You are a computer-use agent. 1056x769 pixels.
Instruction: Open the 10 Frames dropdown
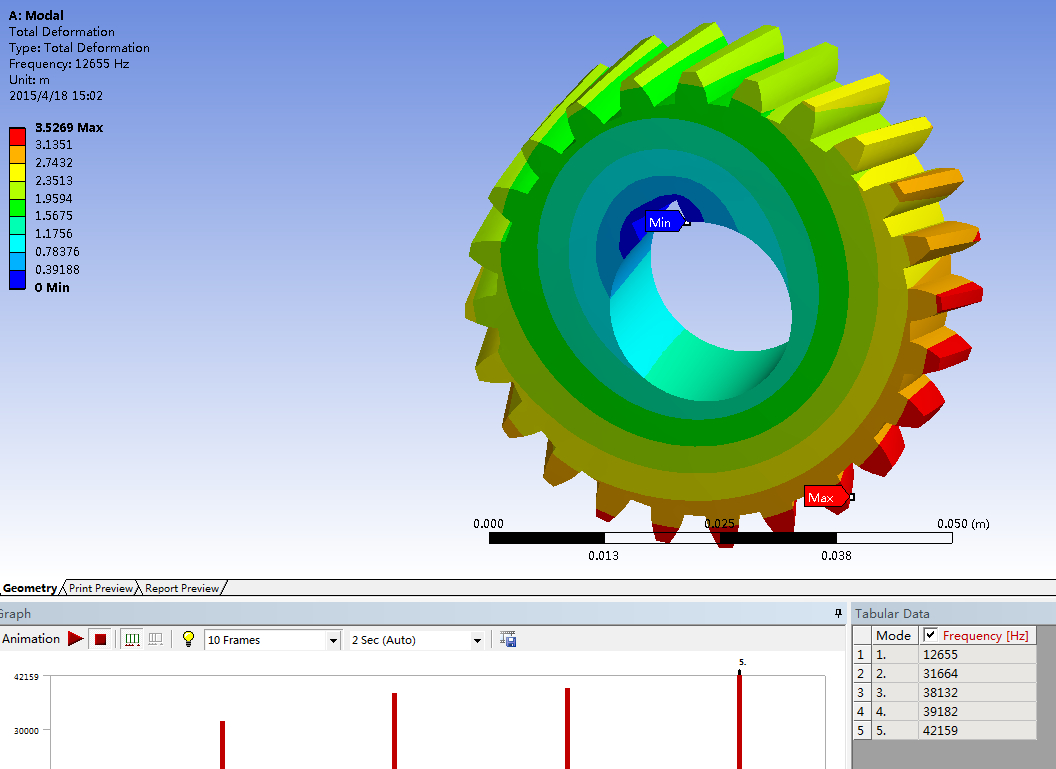333,640
